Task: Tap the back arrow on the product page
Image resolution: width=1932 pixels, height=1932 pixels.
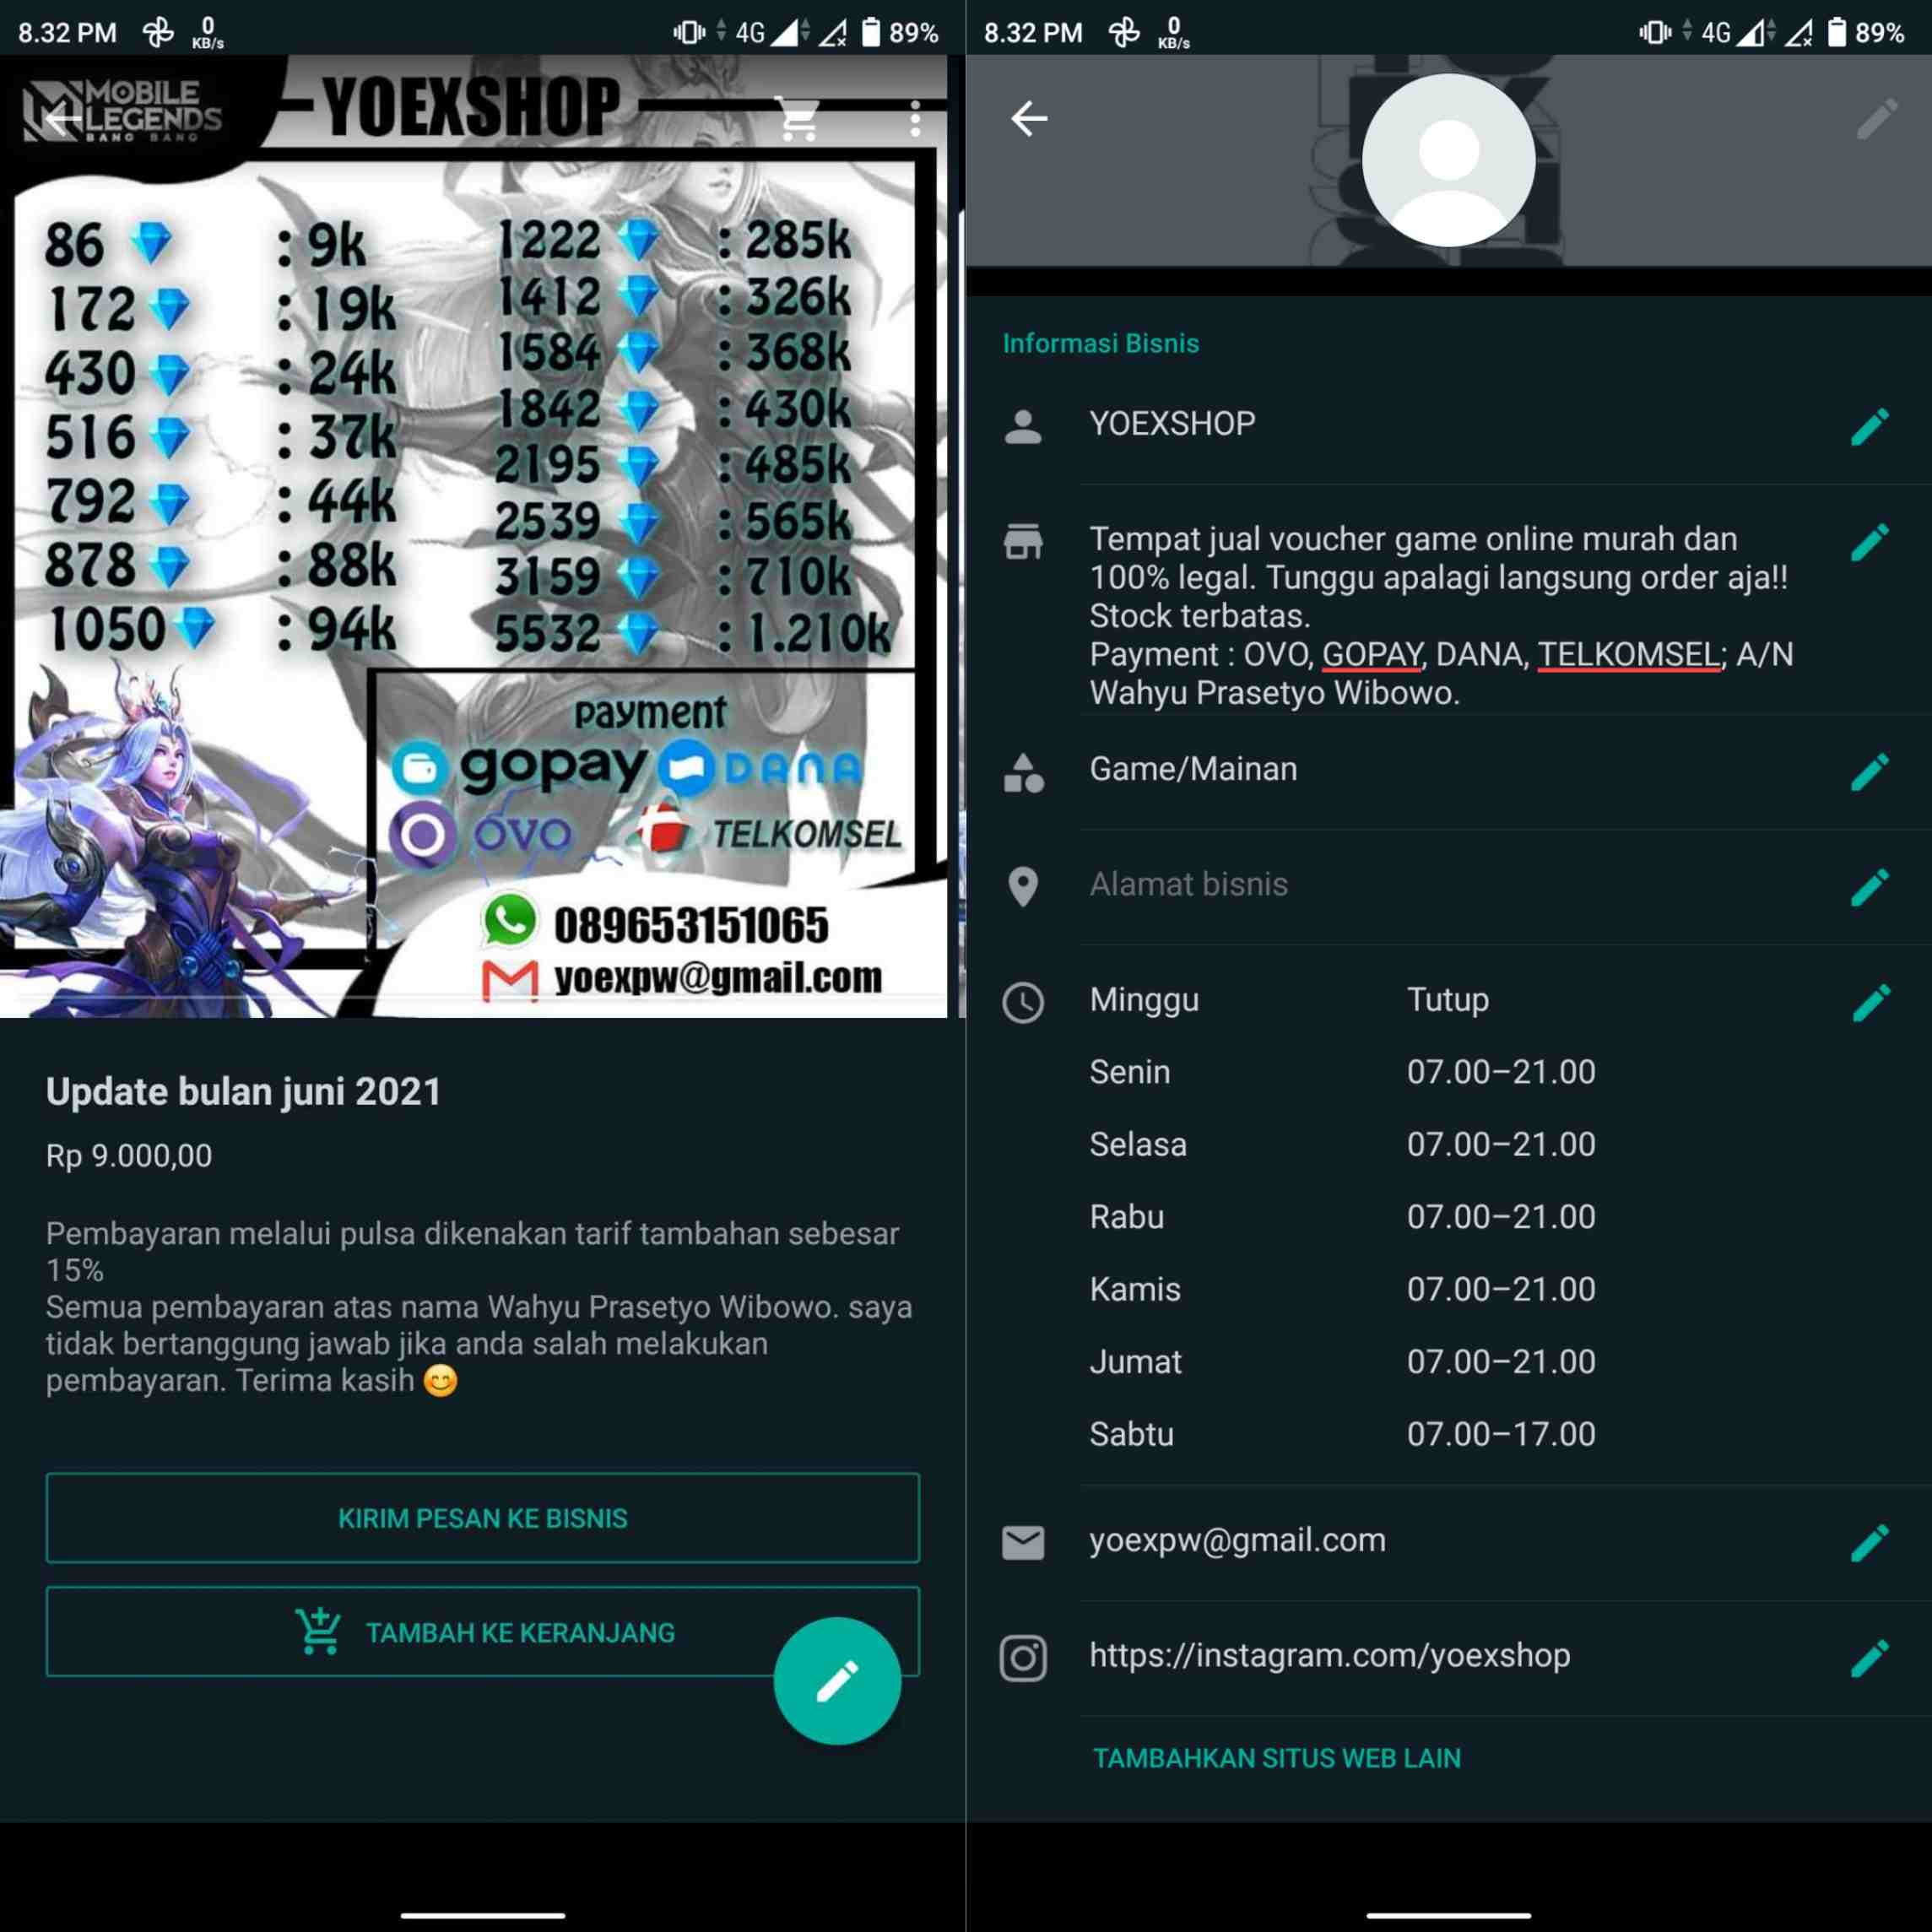Action: (x=62, y=120)
